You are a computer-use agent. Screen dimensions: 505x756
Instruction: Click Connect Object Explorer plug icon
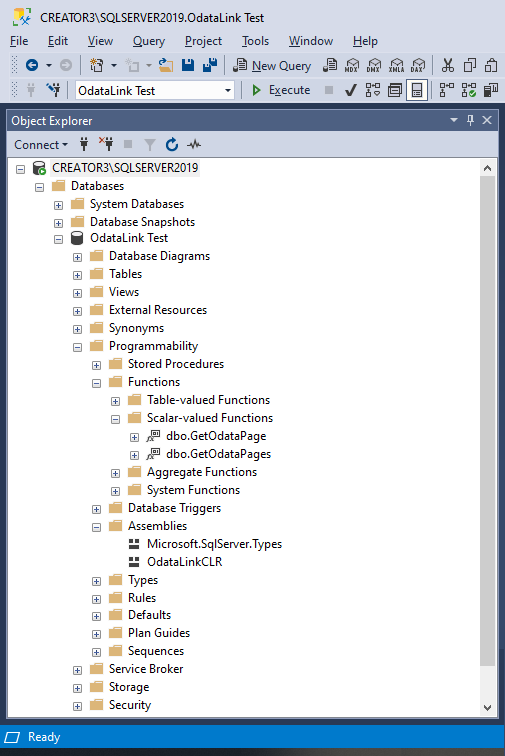(84, 144)
